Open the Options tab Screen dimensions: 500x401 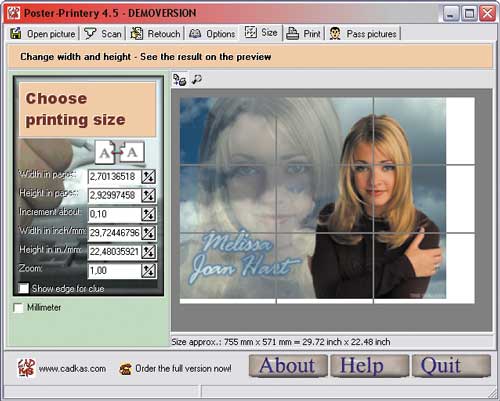[x=212, y=34]
